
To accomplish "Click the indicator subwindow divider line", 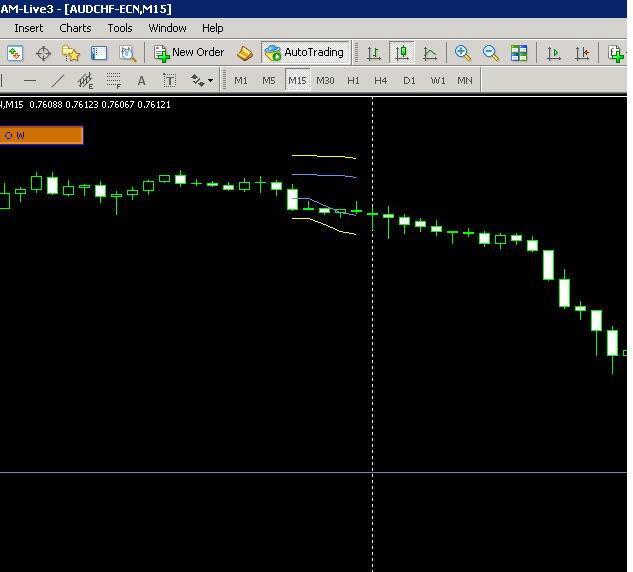I will point(313,472).
